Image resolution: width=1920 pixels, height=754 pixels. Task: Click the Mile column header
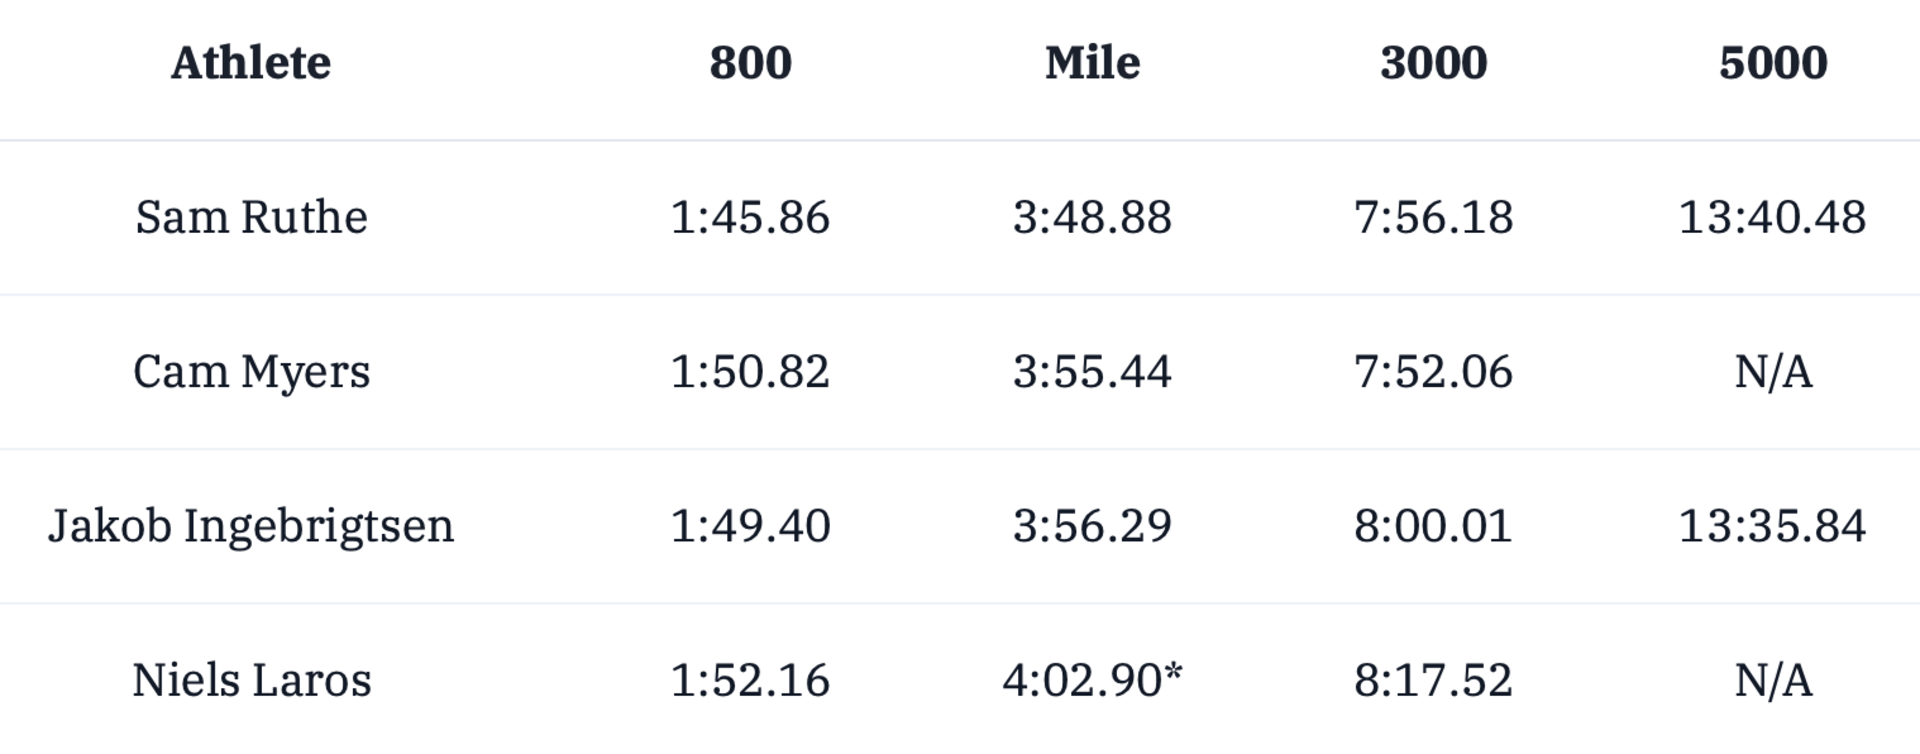1092,63
